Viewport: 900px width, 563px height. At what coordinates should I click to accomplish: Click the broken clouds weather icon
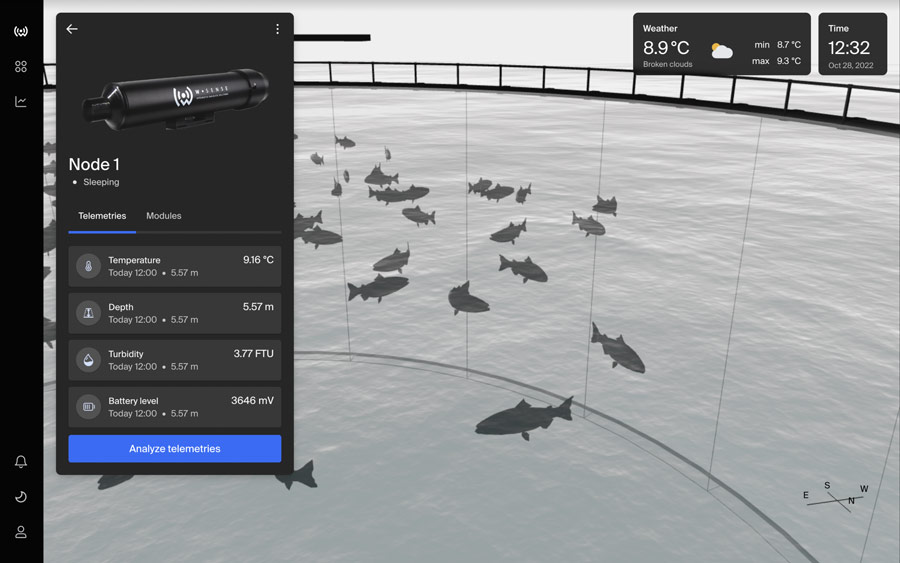point(721,51)
